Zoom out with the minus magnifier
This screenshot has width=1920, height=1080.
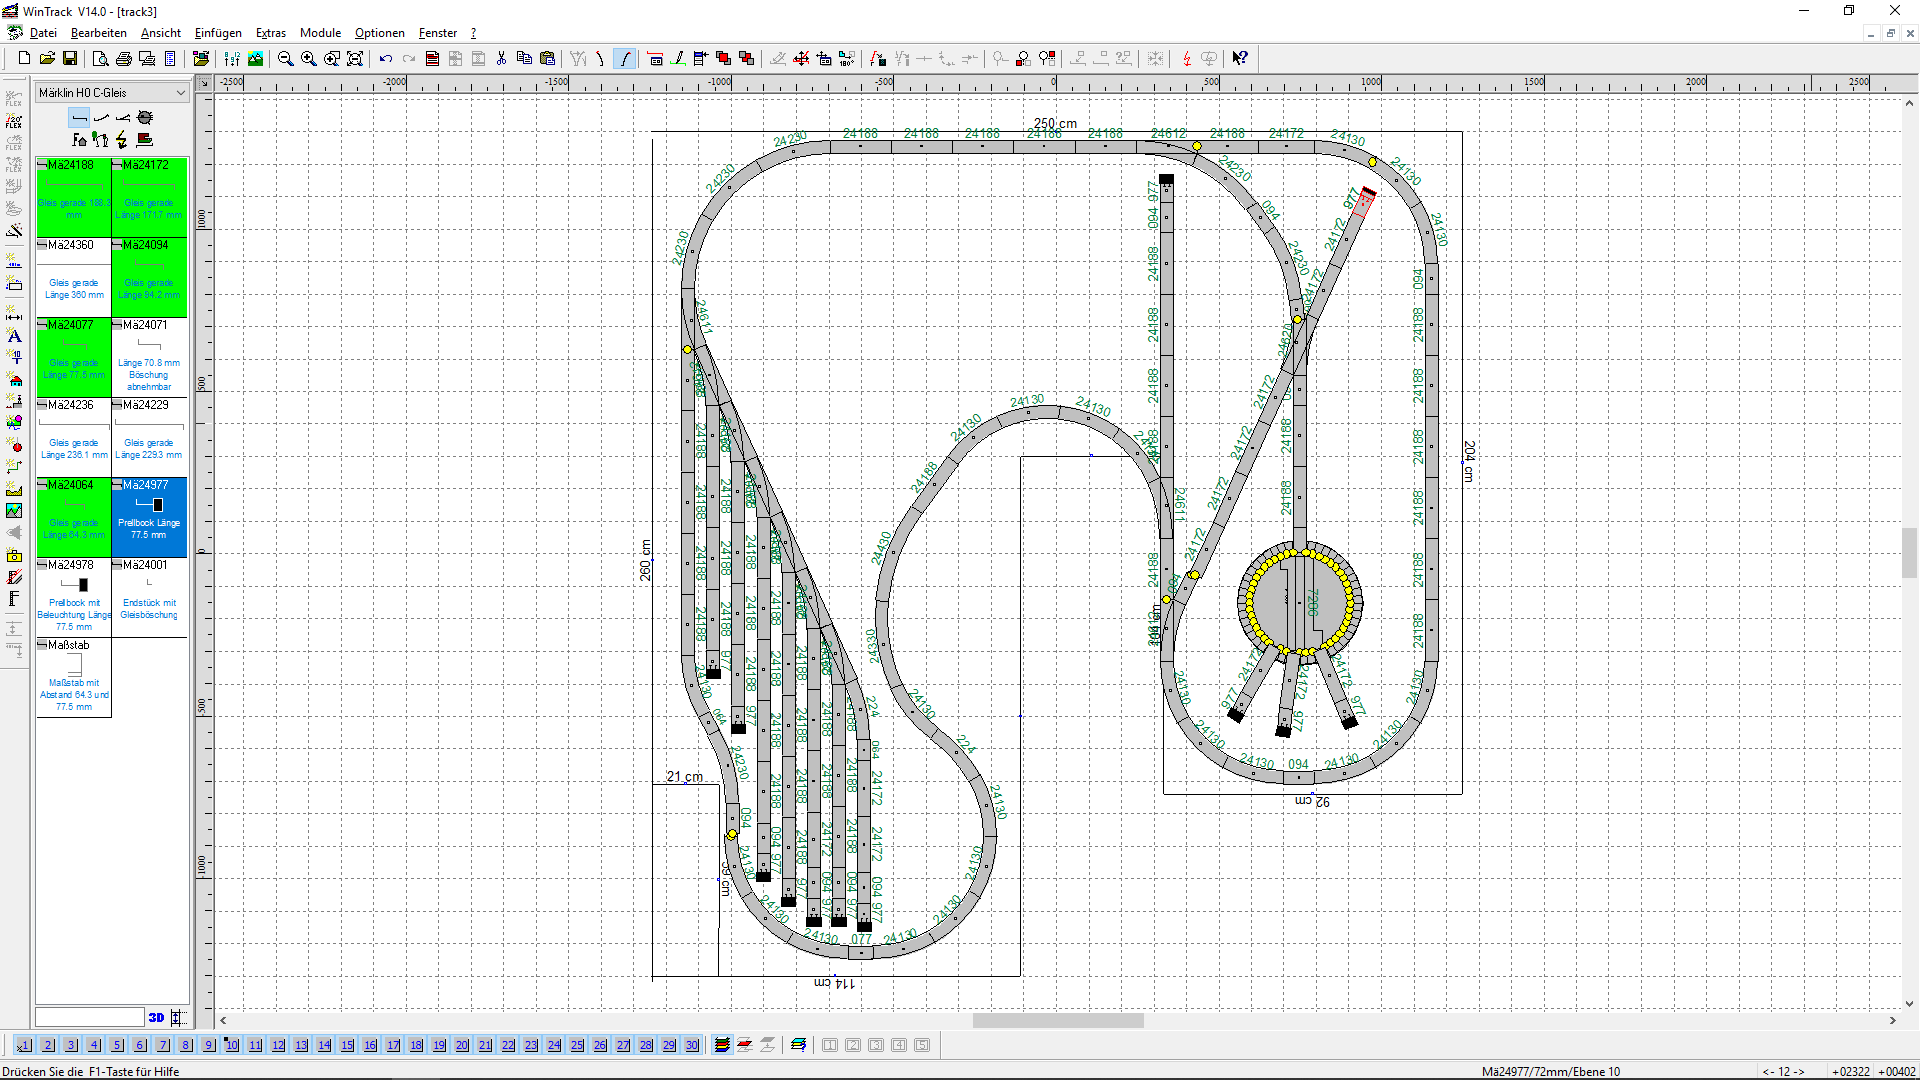285,59
